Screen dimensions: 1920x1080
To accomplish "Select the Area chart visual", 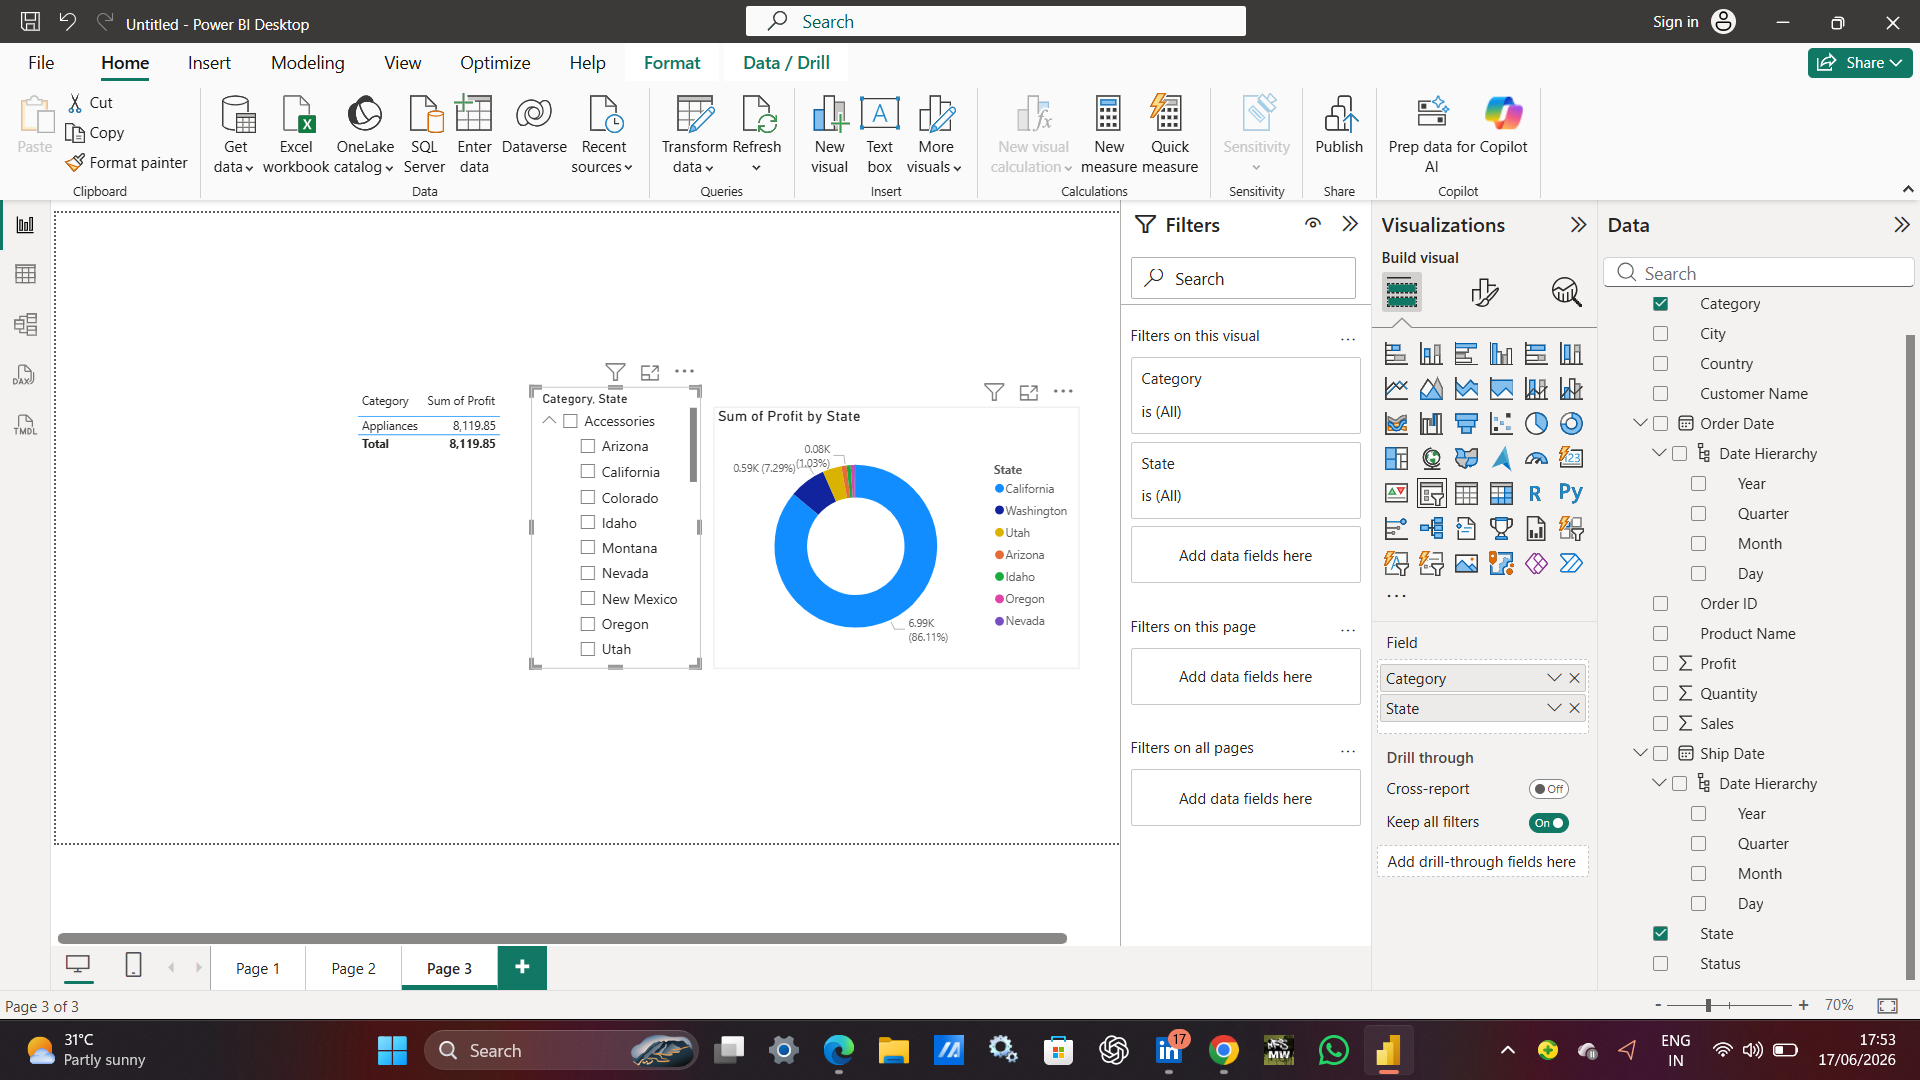I will 1431,389.
